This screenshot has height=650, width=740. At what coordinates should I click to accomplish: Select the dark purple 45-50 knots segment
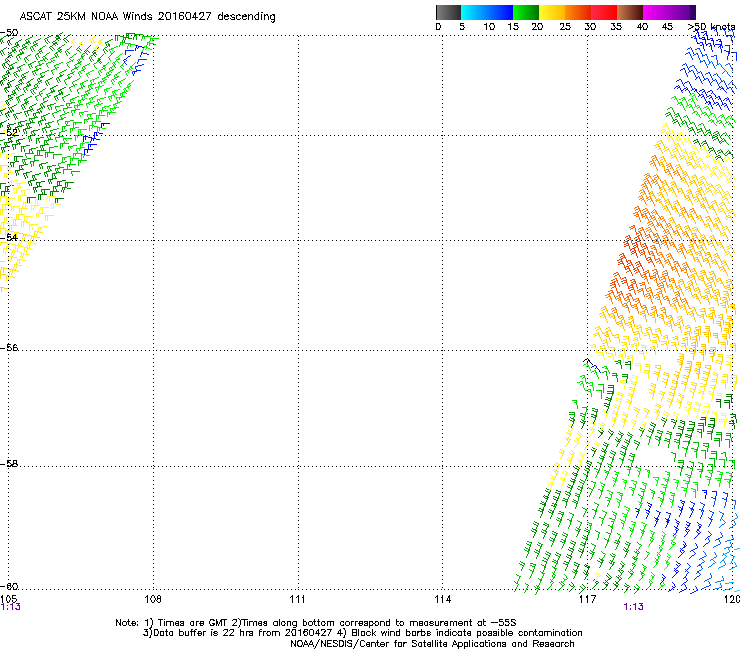click(682, 12)
